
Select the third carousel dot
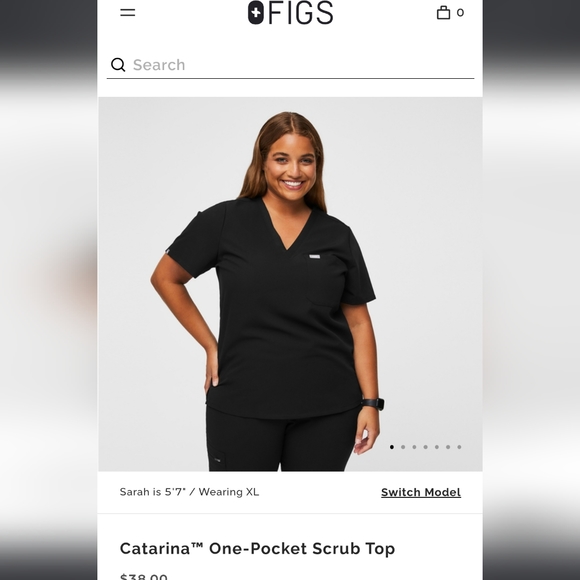click(414, 447)
